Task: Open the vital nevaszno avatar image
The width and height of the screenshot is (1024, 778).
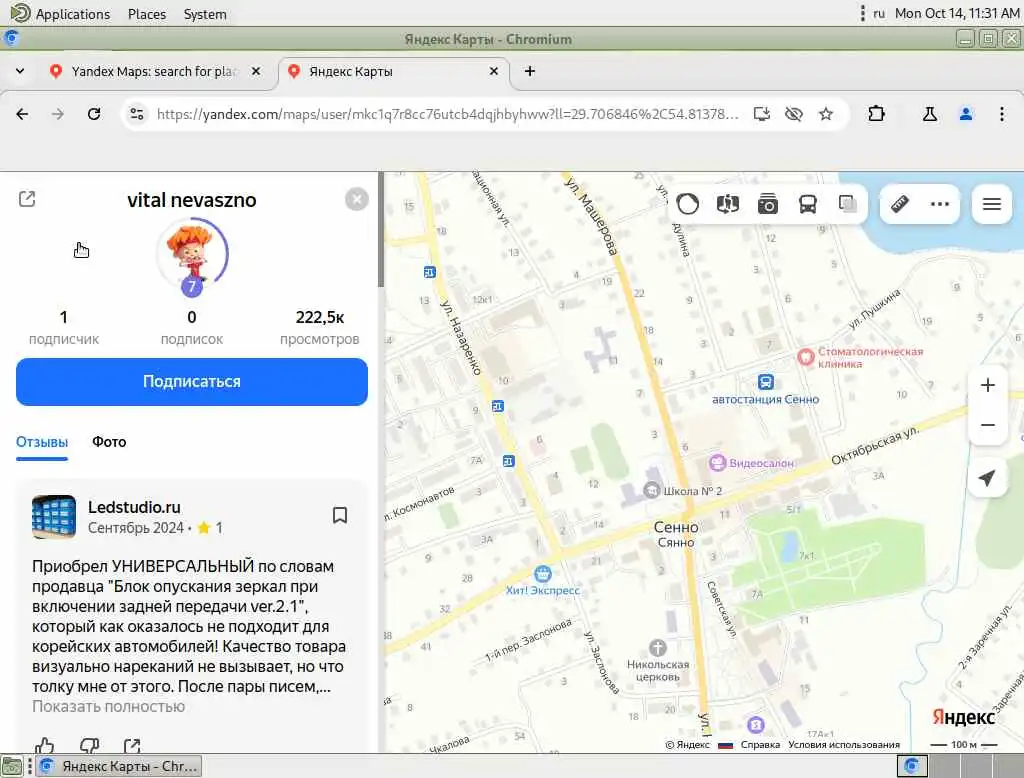Action: (x=192, y=255)
